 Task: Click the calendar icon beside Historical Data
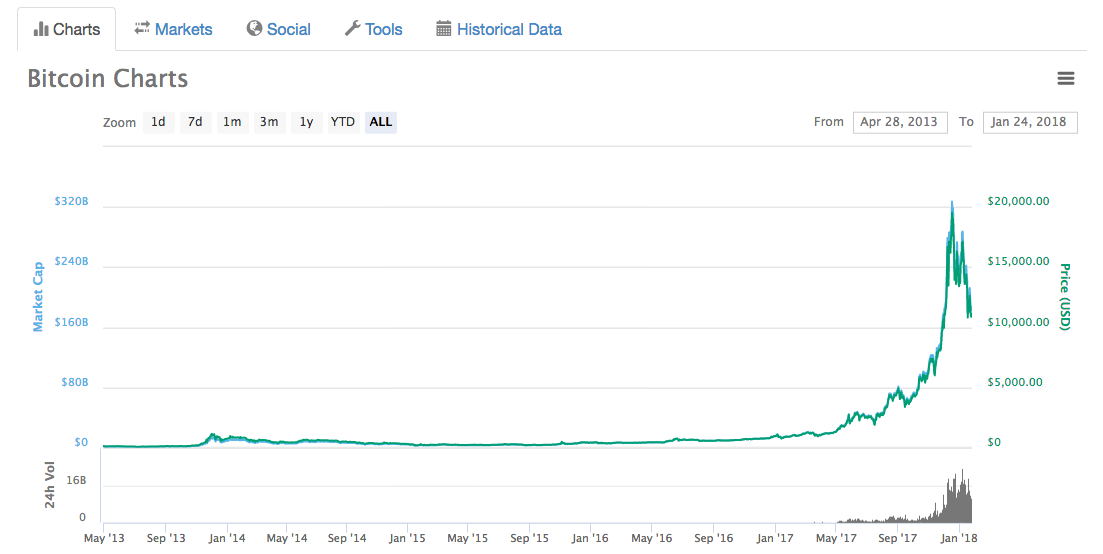pos(443,29)
